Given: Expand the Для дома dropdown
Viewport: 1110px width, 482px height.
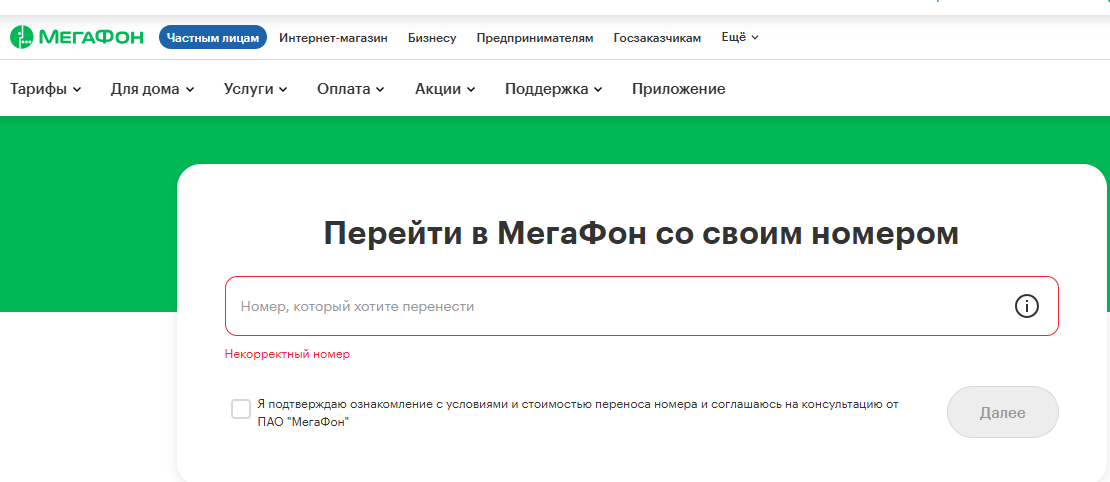Looking at the screenshot, I should click(x=152, y=89).
